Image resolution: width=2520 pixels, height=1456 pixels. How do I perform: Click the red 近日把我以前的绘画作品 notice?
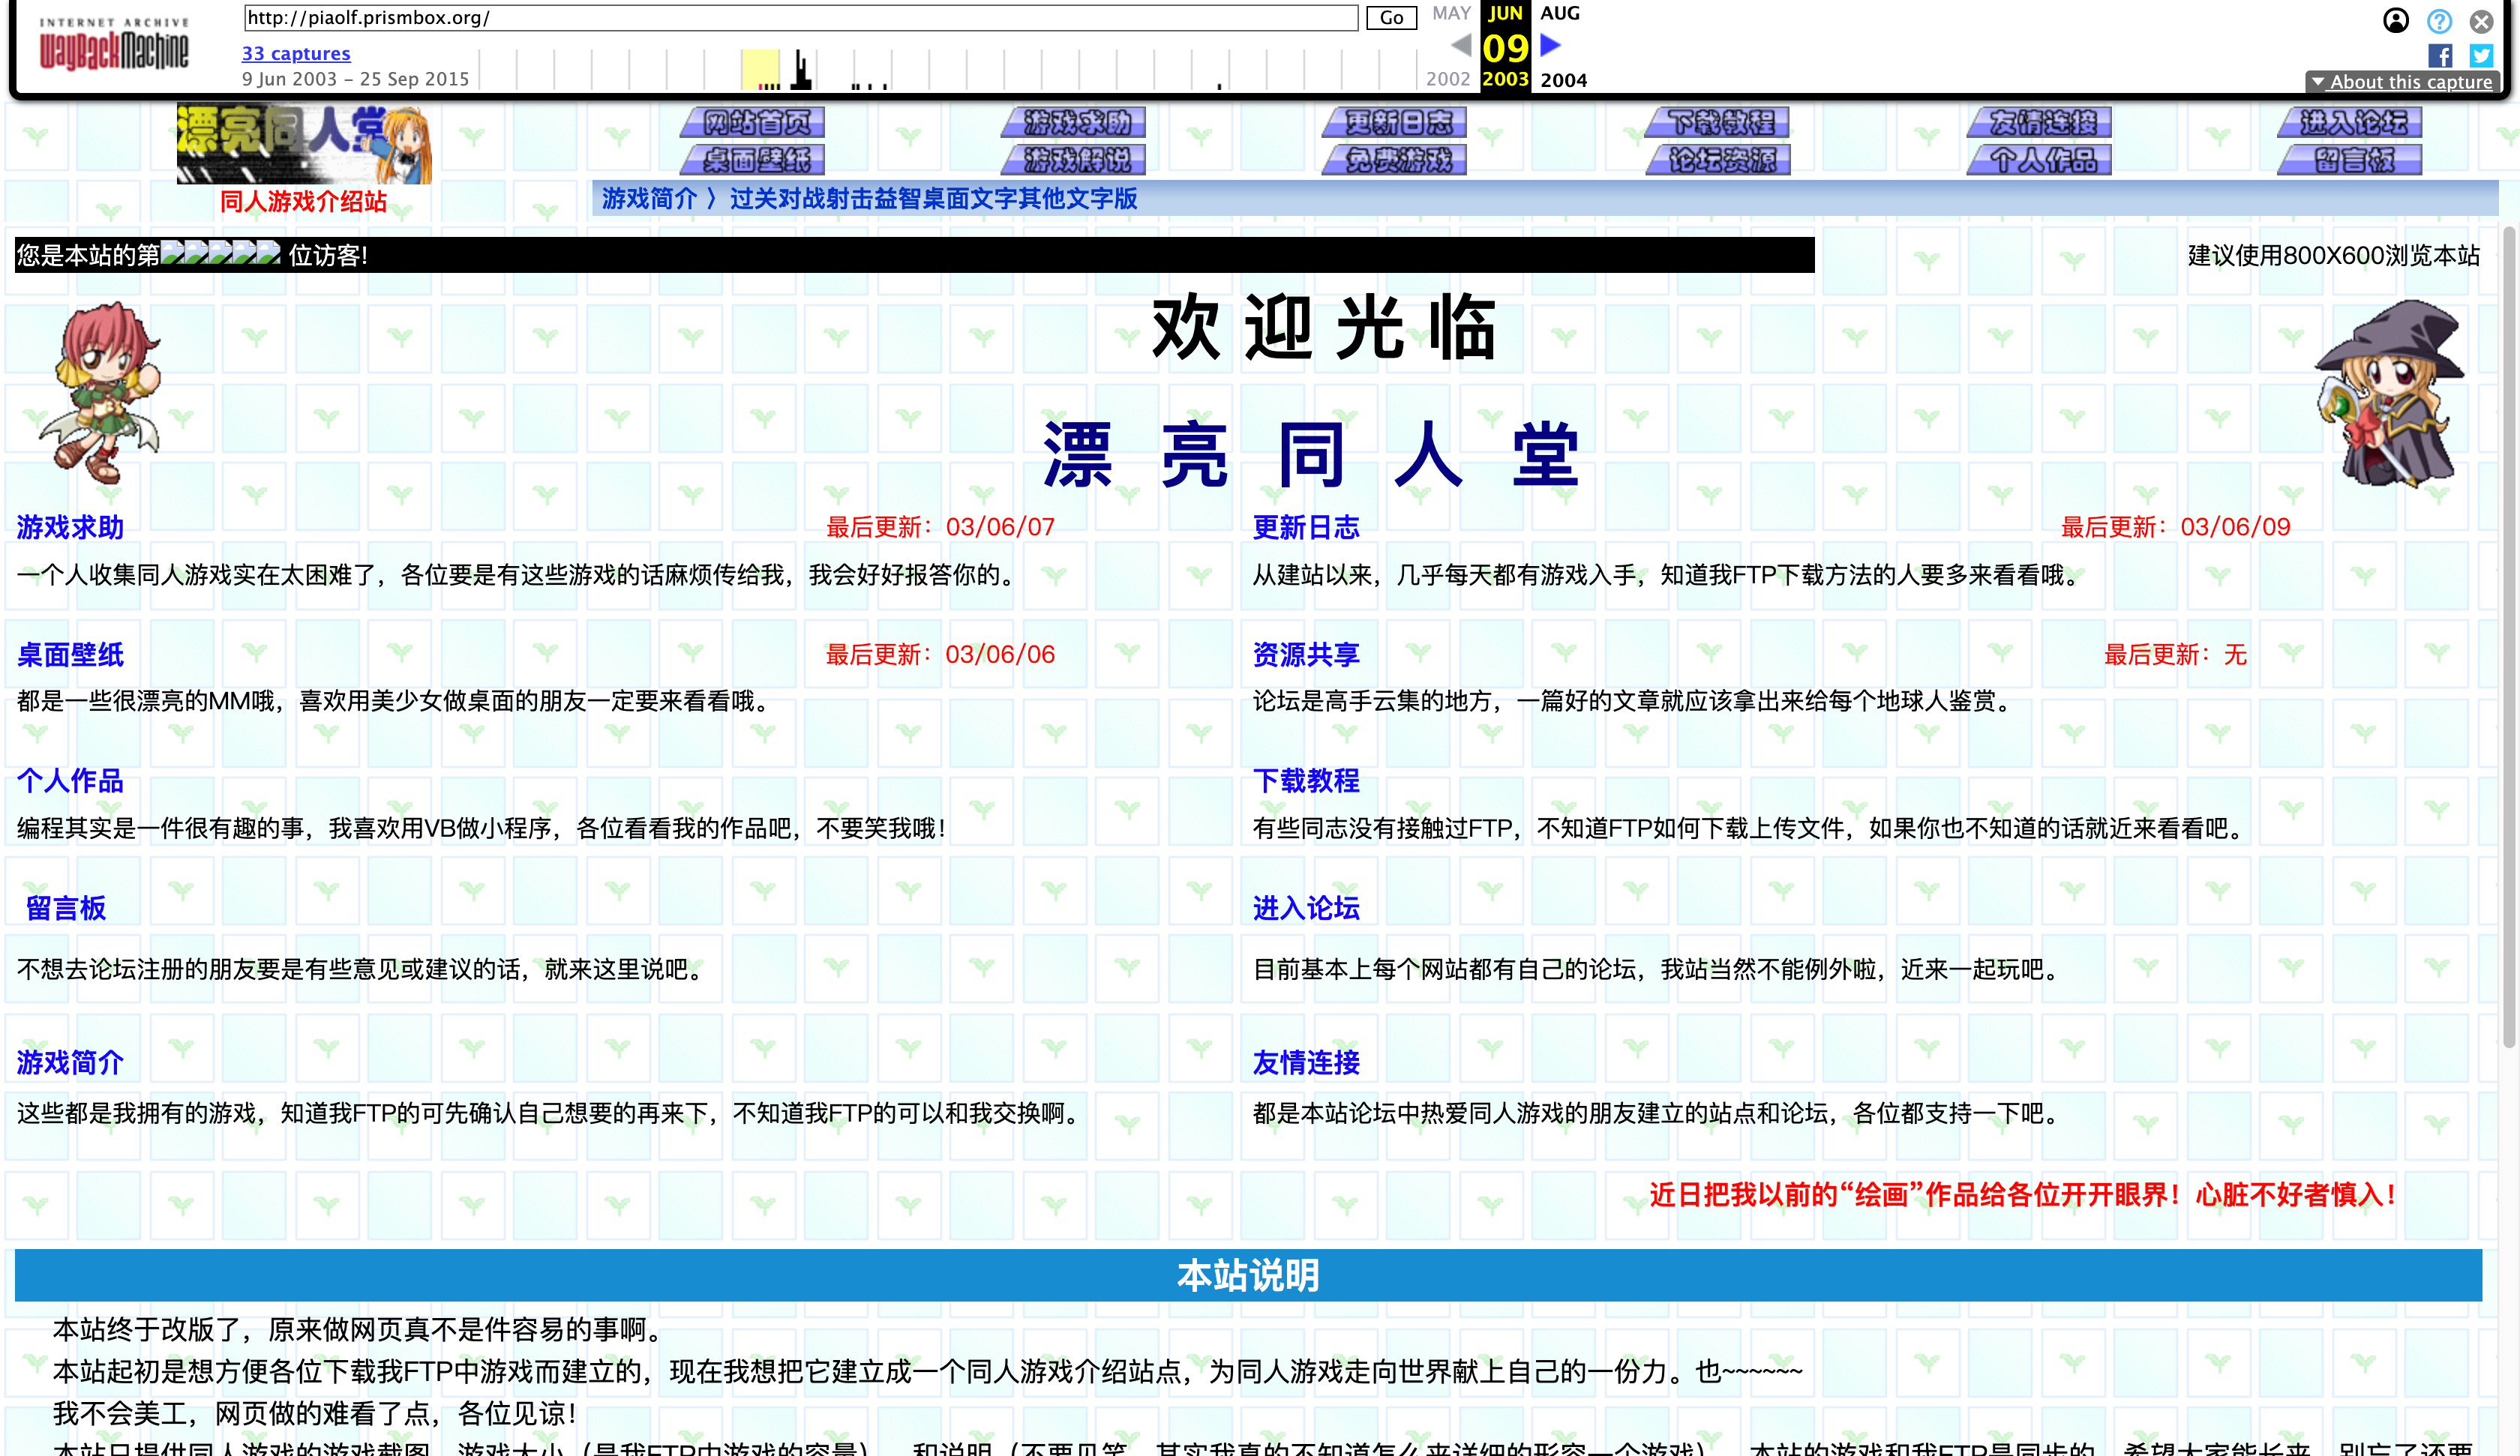click(2022, 1194)
